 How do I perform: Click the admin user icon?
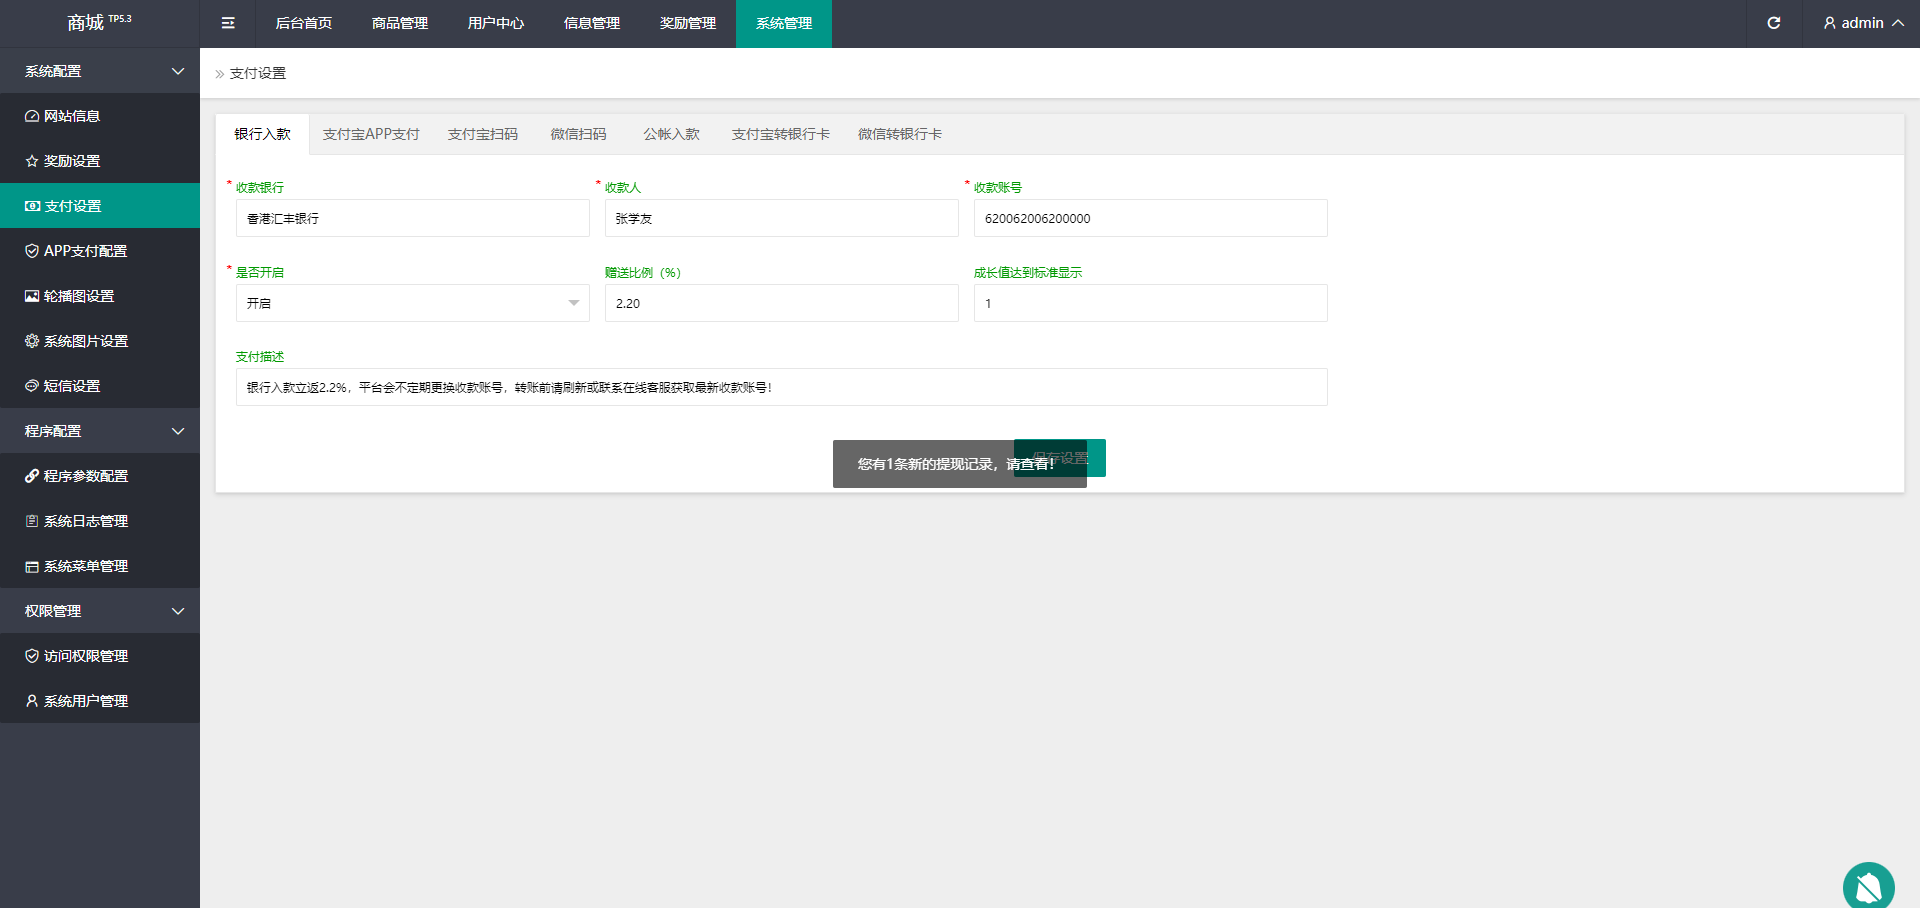[x=1830, y=23]
